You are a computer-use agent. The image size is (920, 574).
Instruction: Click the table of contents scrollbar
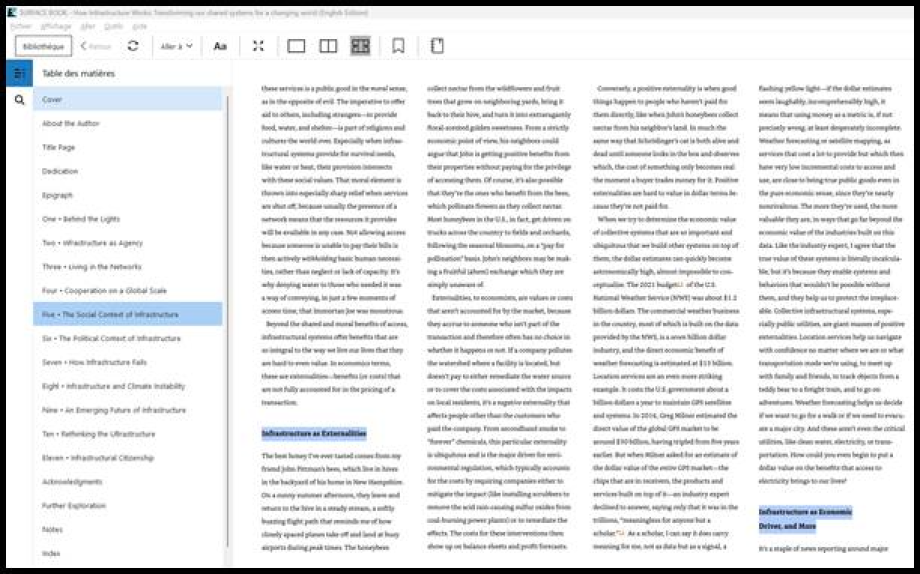click(228, 300)
